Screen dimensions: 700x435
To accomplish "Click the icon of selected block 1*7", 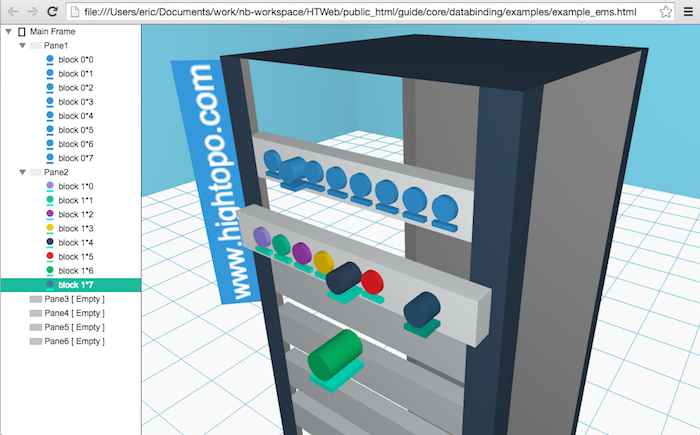I will click(50, 284).
